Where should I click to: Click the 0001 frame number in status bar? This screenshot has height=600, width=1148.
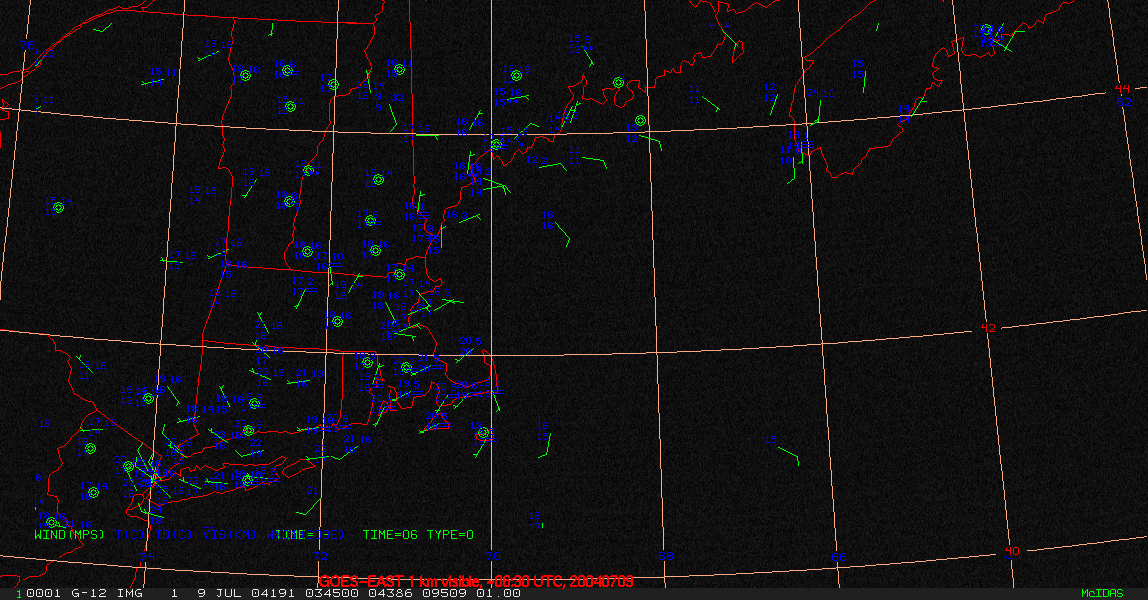(x=42, y=593)
